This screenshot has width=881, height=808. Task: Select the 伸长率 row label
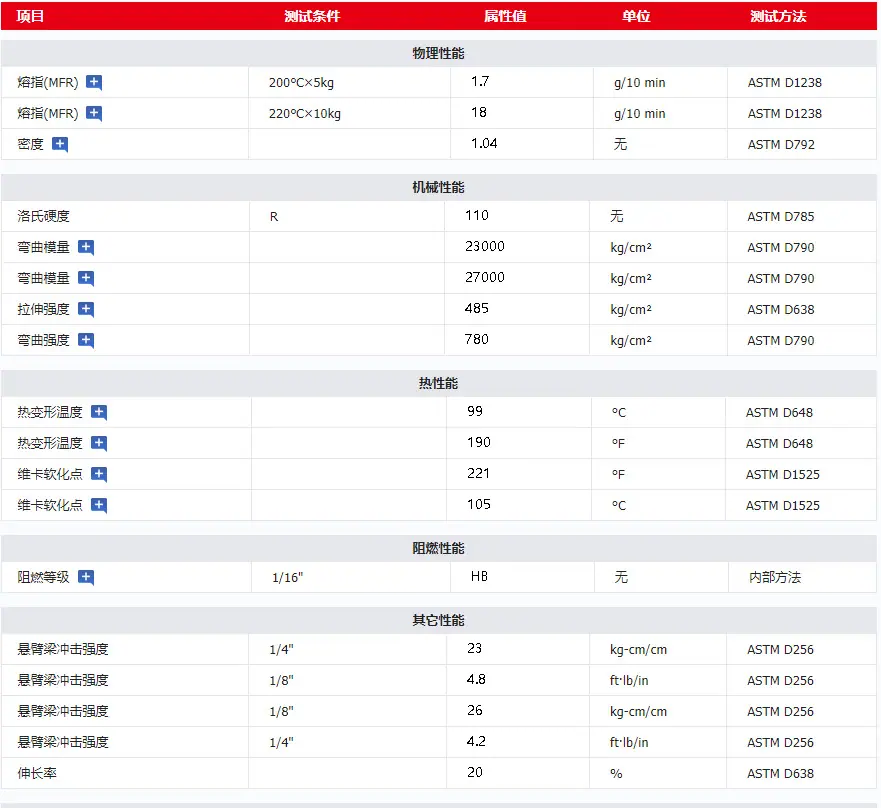click(37, 773)
